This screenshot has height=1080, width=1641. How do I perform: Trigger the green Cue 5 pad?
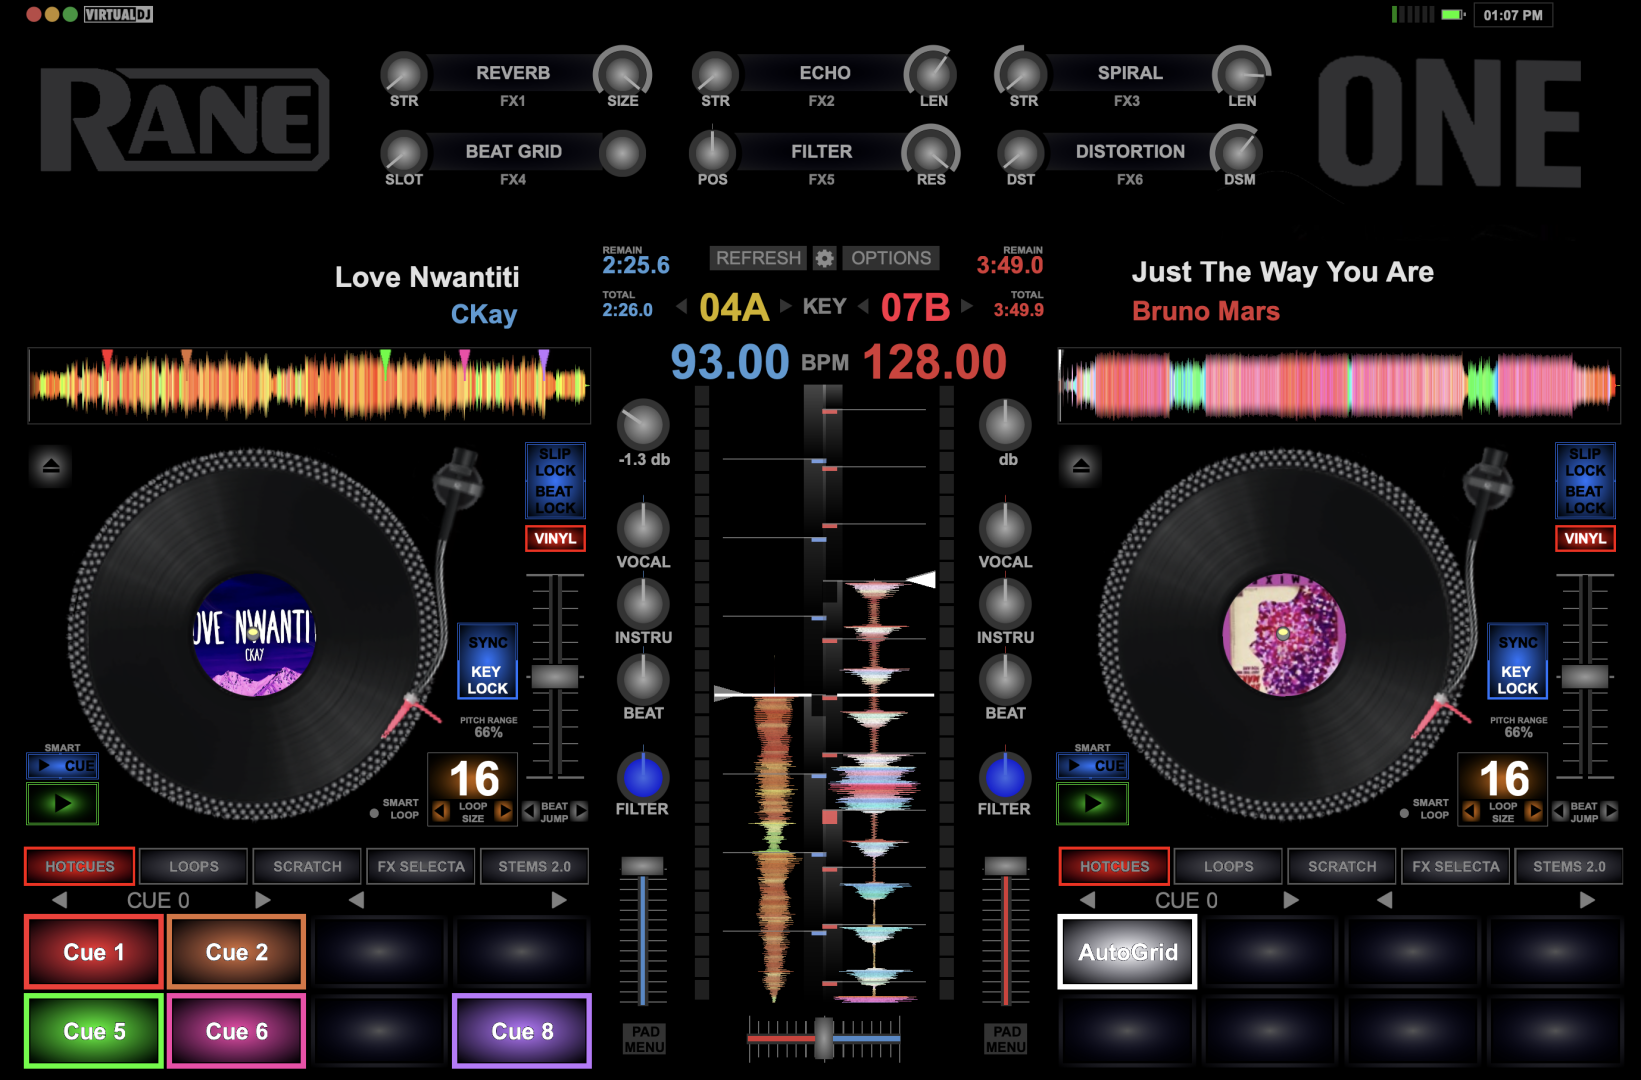pyautogui.click(x=94, y=1031)
